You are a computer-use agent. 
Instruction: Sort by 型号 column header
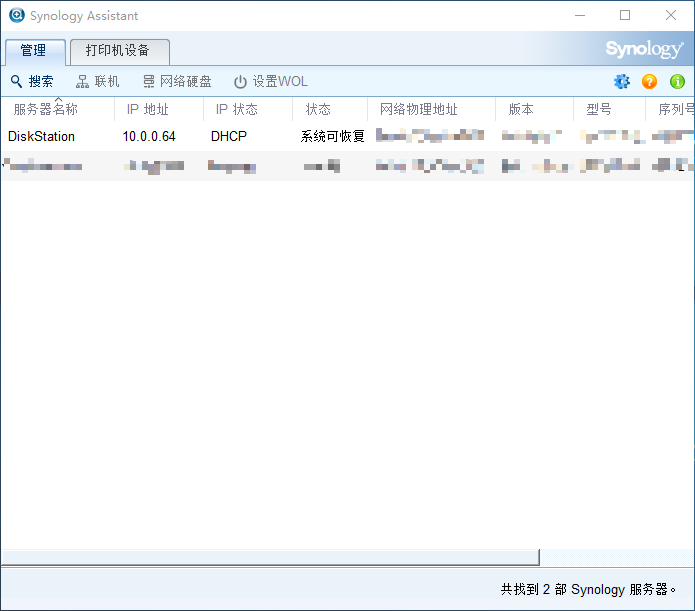click(609, 109)
